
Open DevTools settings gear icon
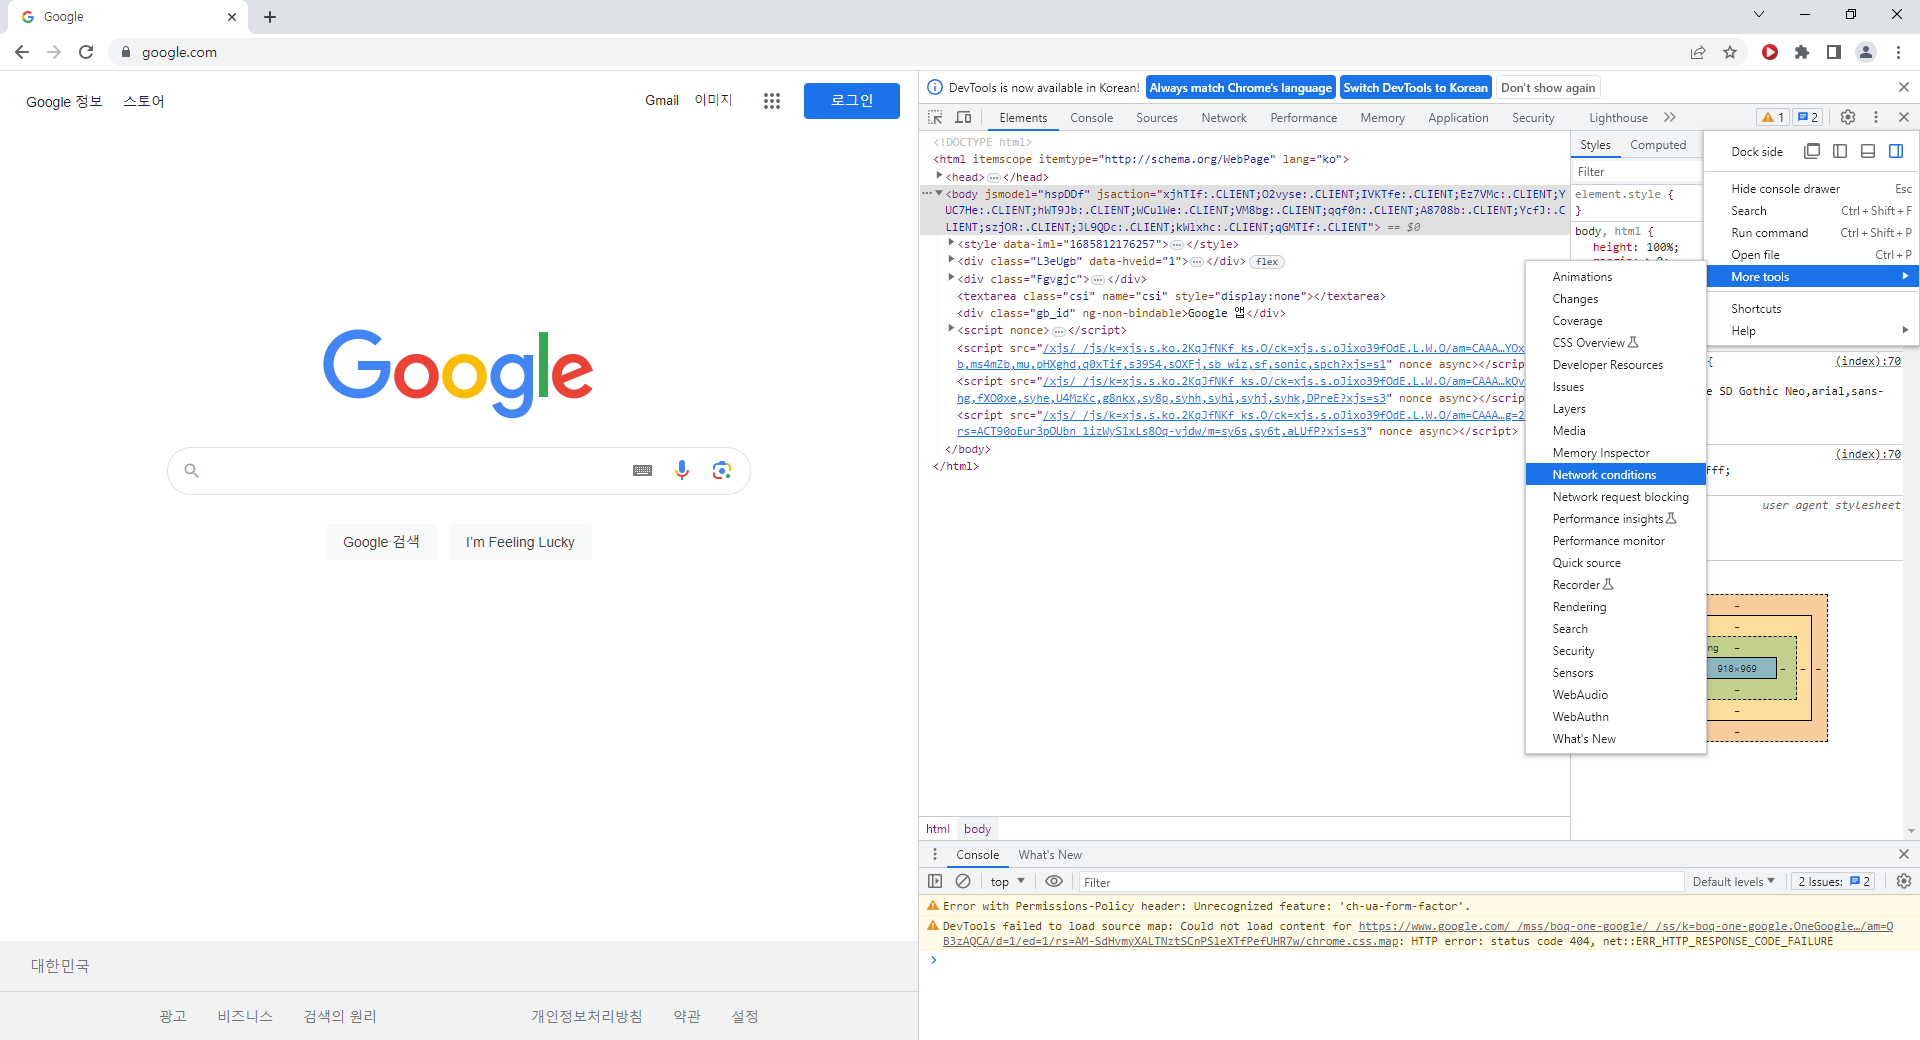[1848, 117]
